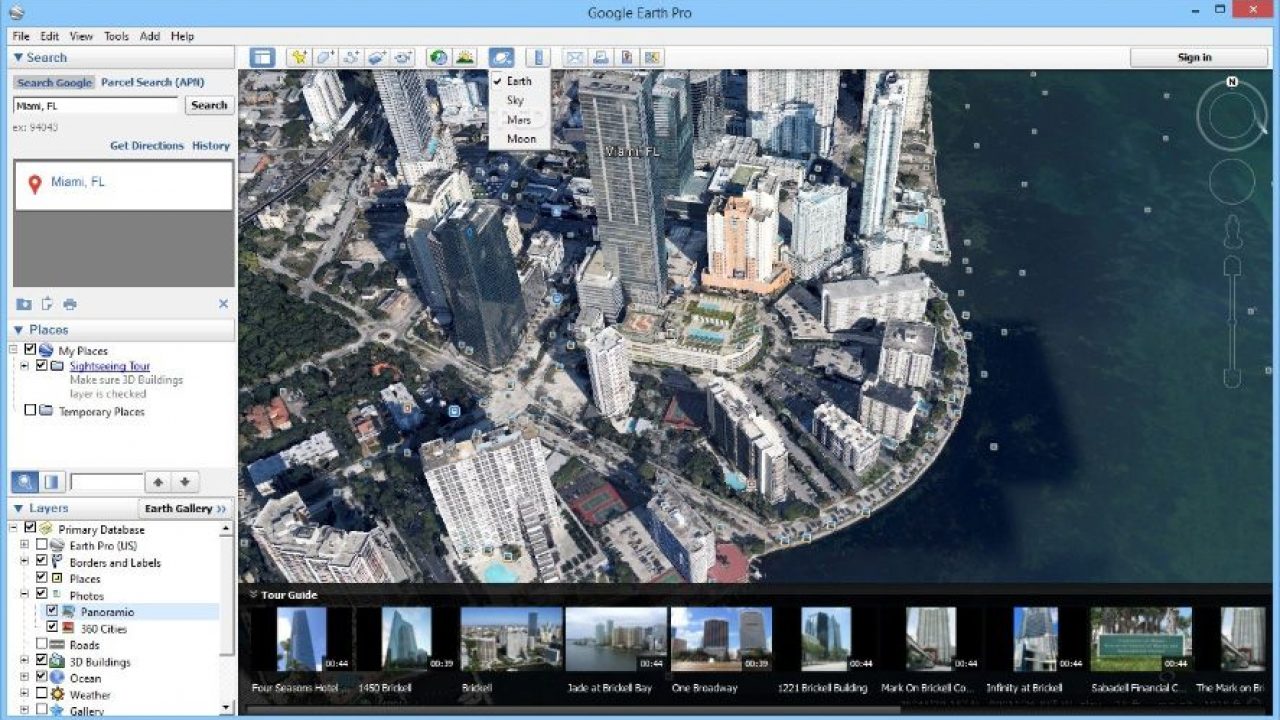Viewport: 1280px width, 720px height.
Task: Open the View menu
Action: coord(81,36)
